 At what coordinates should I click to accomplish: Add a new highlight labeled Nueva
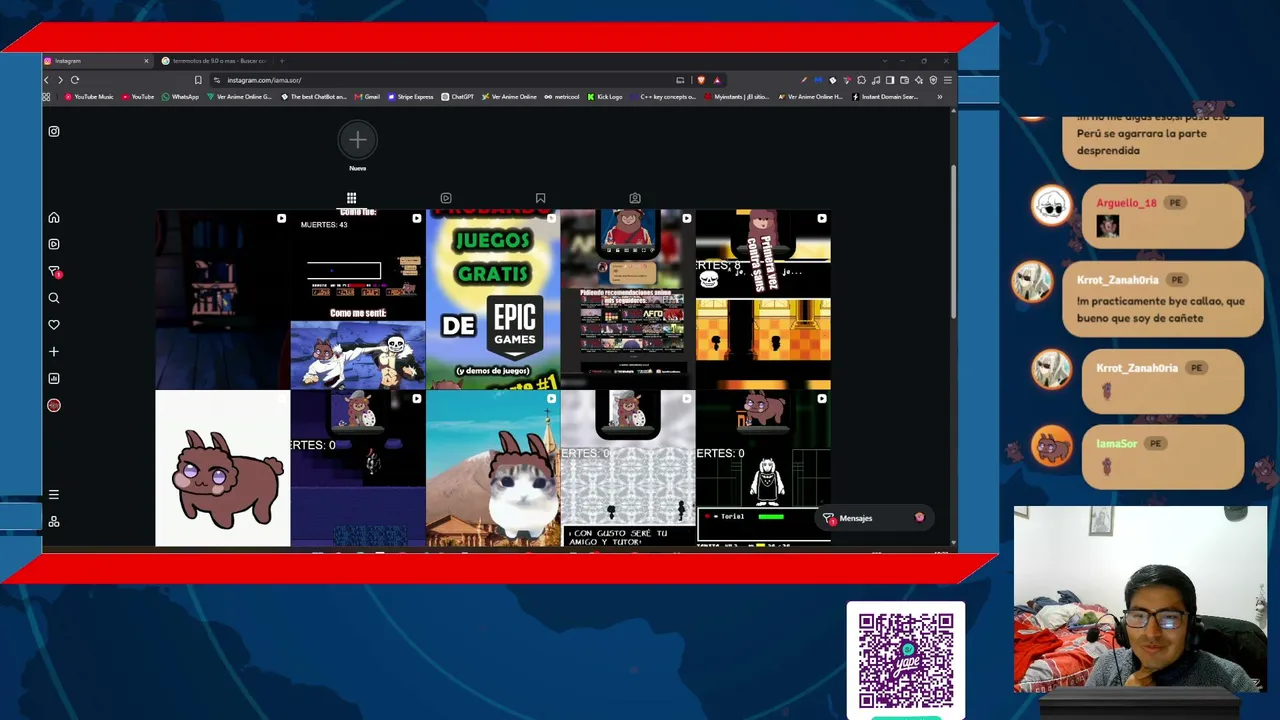(357, 146)
